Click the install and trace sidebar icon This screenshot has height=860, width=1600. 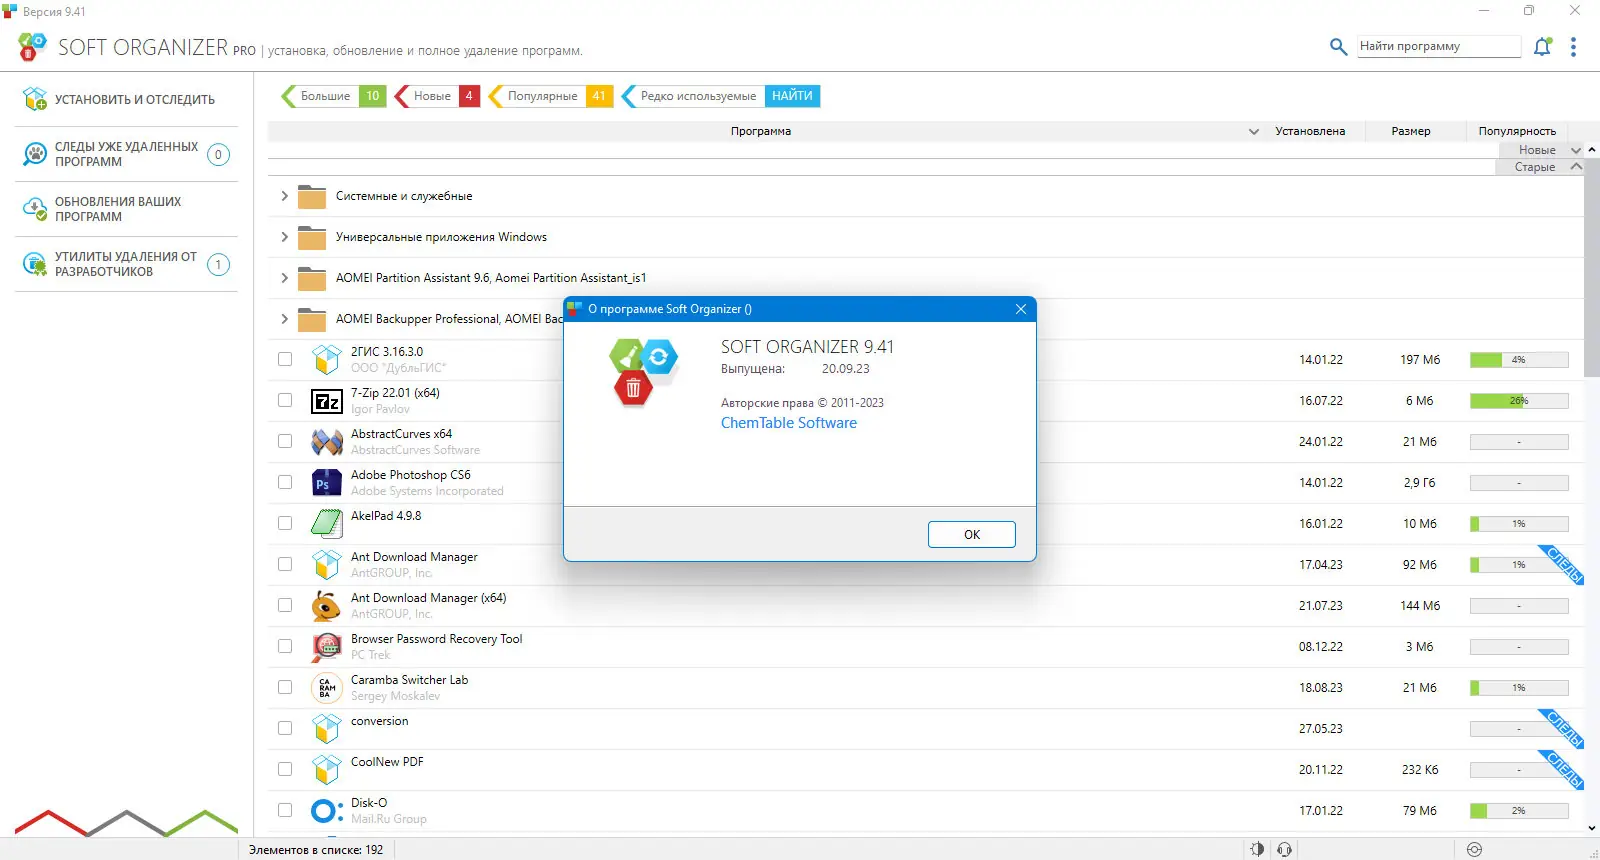35,99
